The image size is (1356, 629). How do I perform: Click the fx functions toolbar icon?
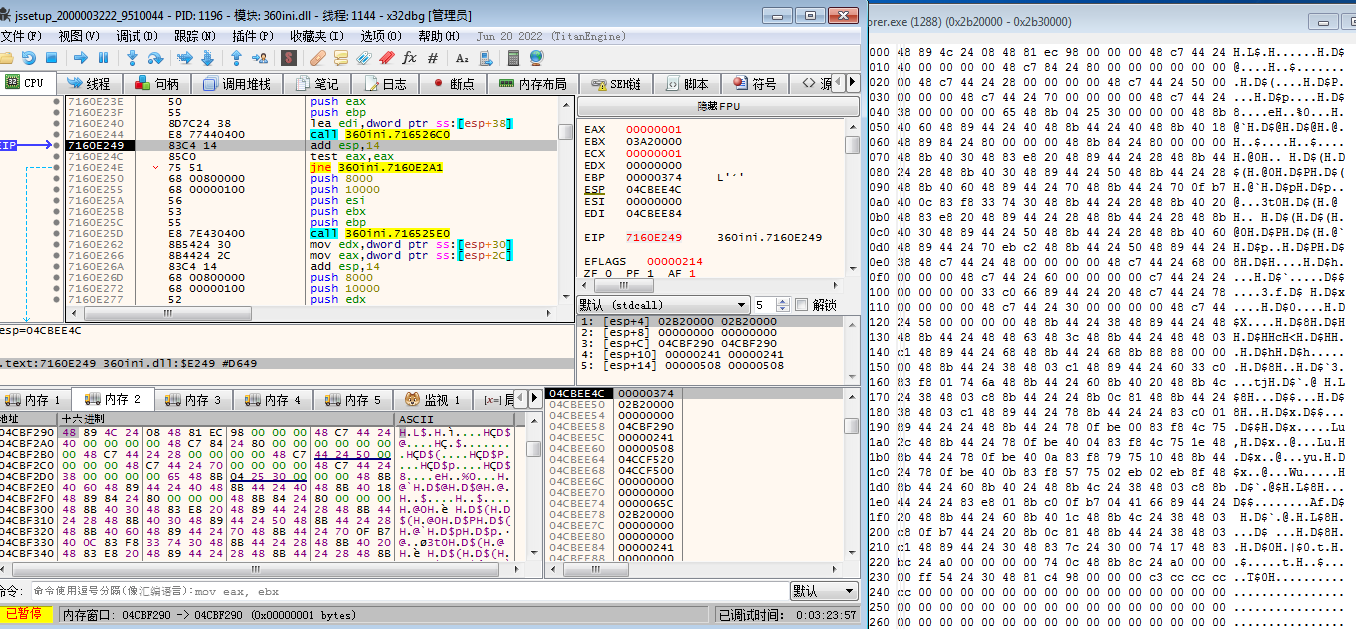tap(409, 58)
